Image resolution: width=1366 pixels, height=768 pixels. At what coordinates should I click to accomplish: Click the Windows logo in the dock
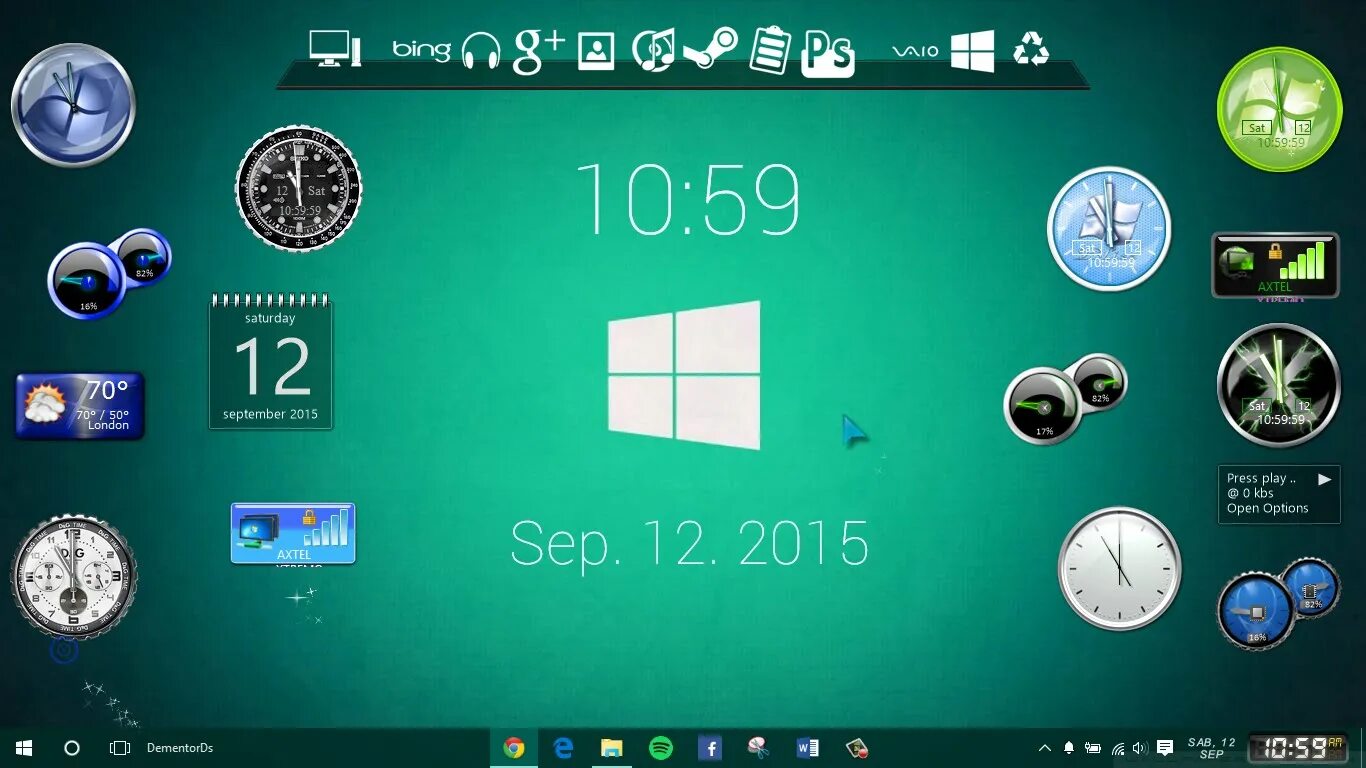pos(972,51)
